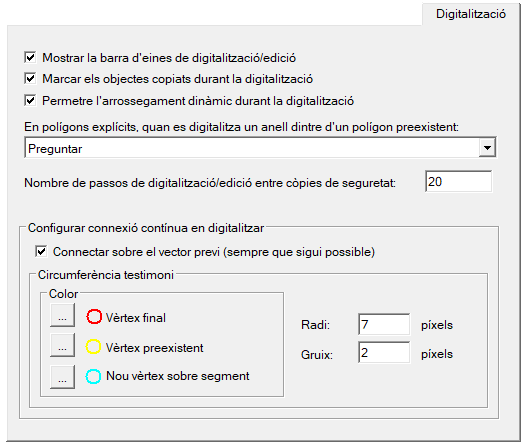Select the Digitalització tab
525x445 pixels.
click(471, 14)
